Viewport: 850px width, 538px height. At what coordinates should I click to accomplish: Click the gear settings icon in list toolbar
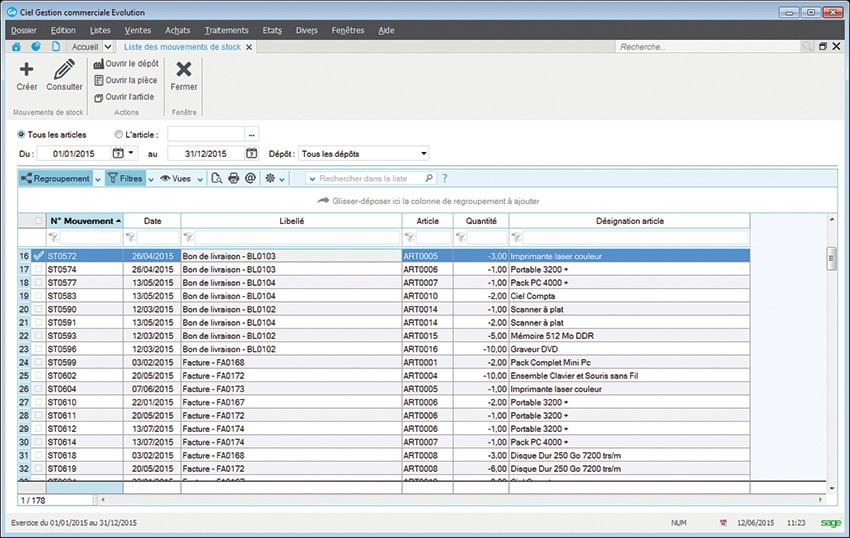269,178
